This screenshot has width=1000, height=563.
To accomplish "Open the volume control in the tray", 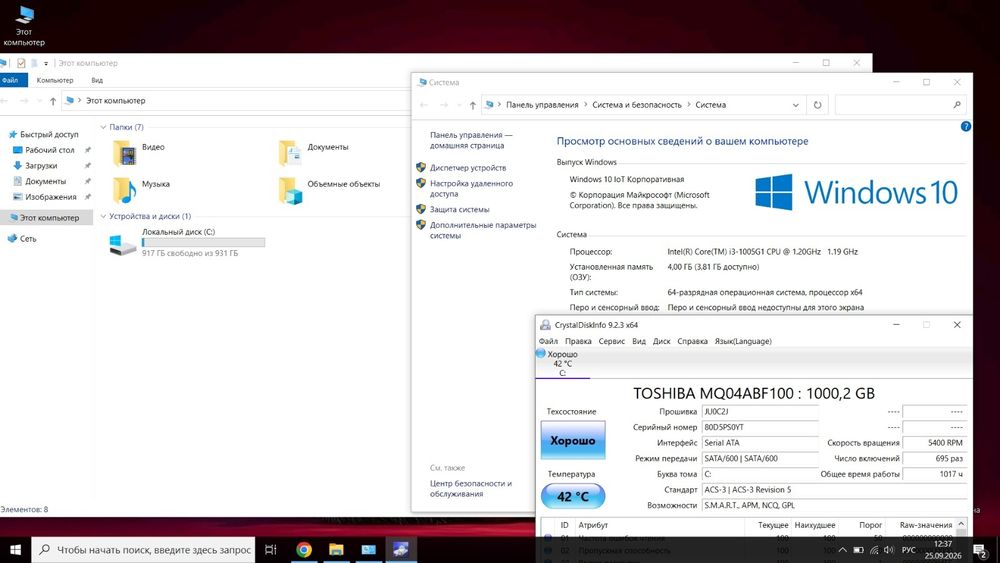I will (888, 550).
